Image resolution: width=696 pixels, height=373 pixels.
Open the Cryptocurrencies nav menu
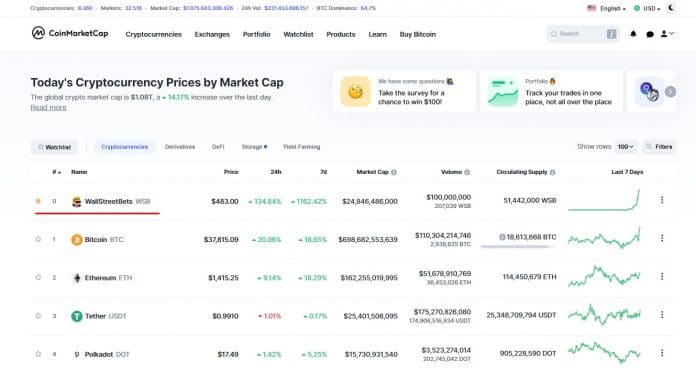tap(154, 34)
